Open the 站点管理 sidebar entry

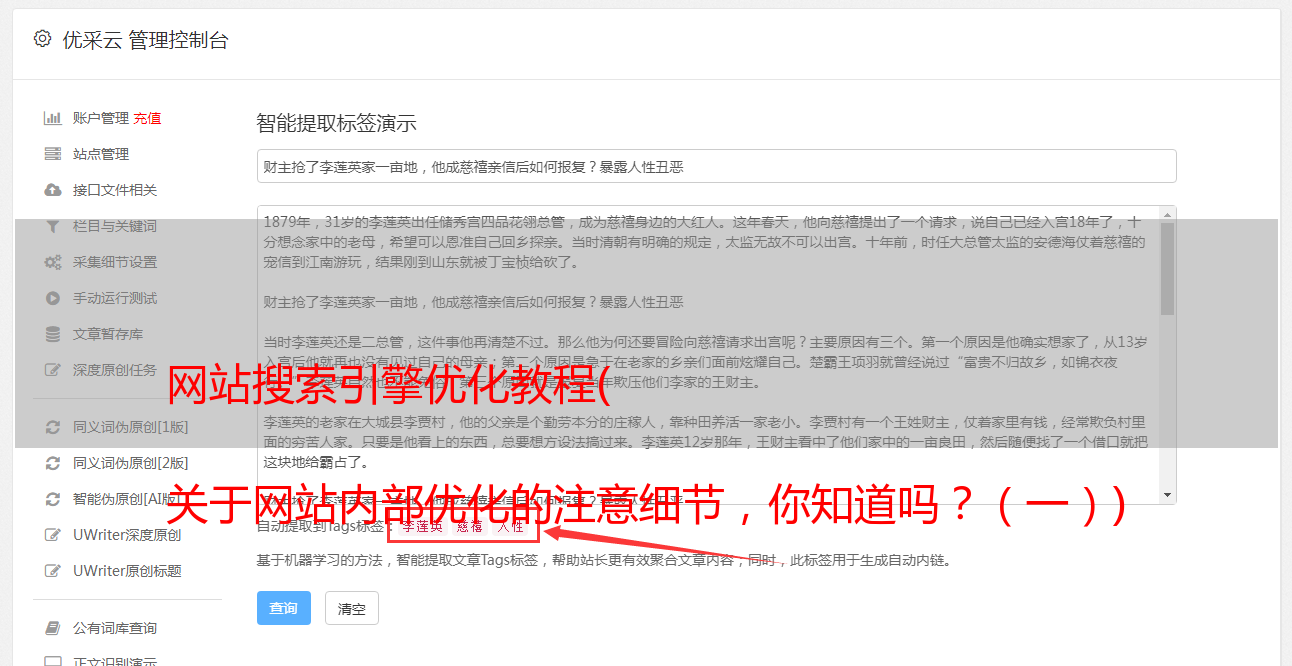[x=101, y=154]
